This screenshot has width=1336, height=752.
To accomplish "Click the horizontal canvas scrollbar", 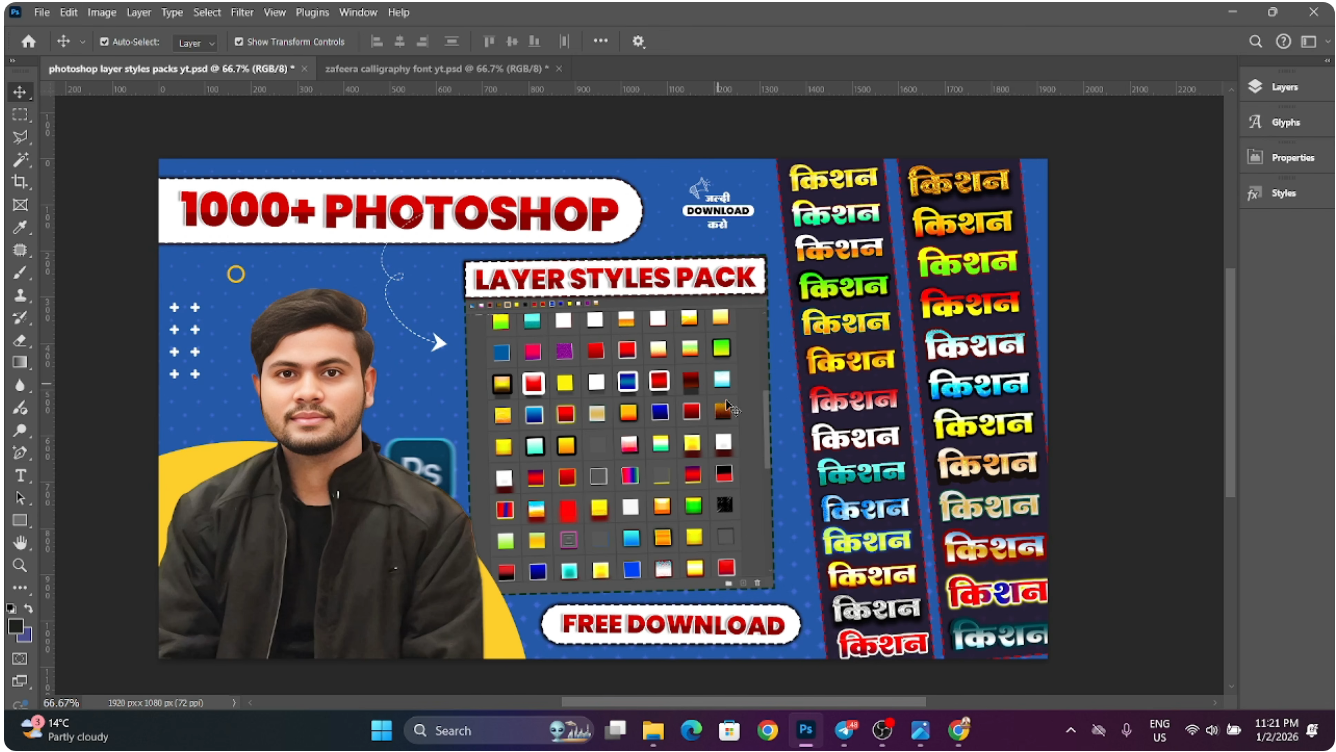I will (744, 702).
